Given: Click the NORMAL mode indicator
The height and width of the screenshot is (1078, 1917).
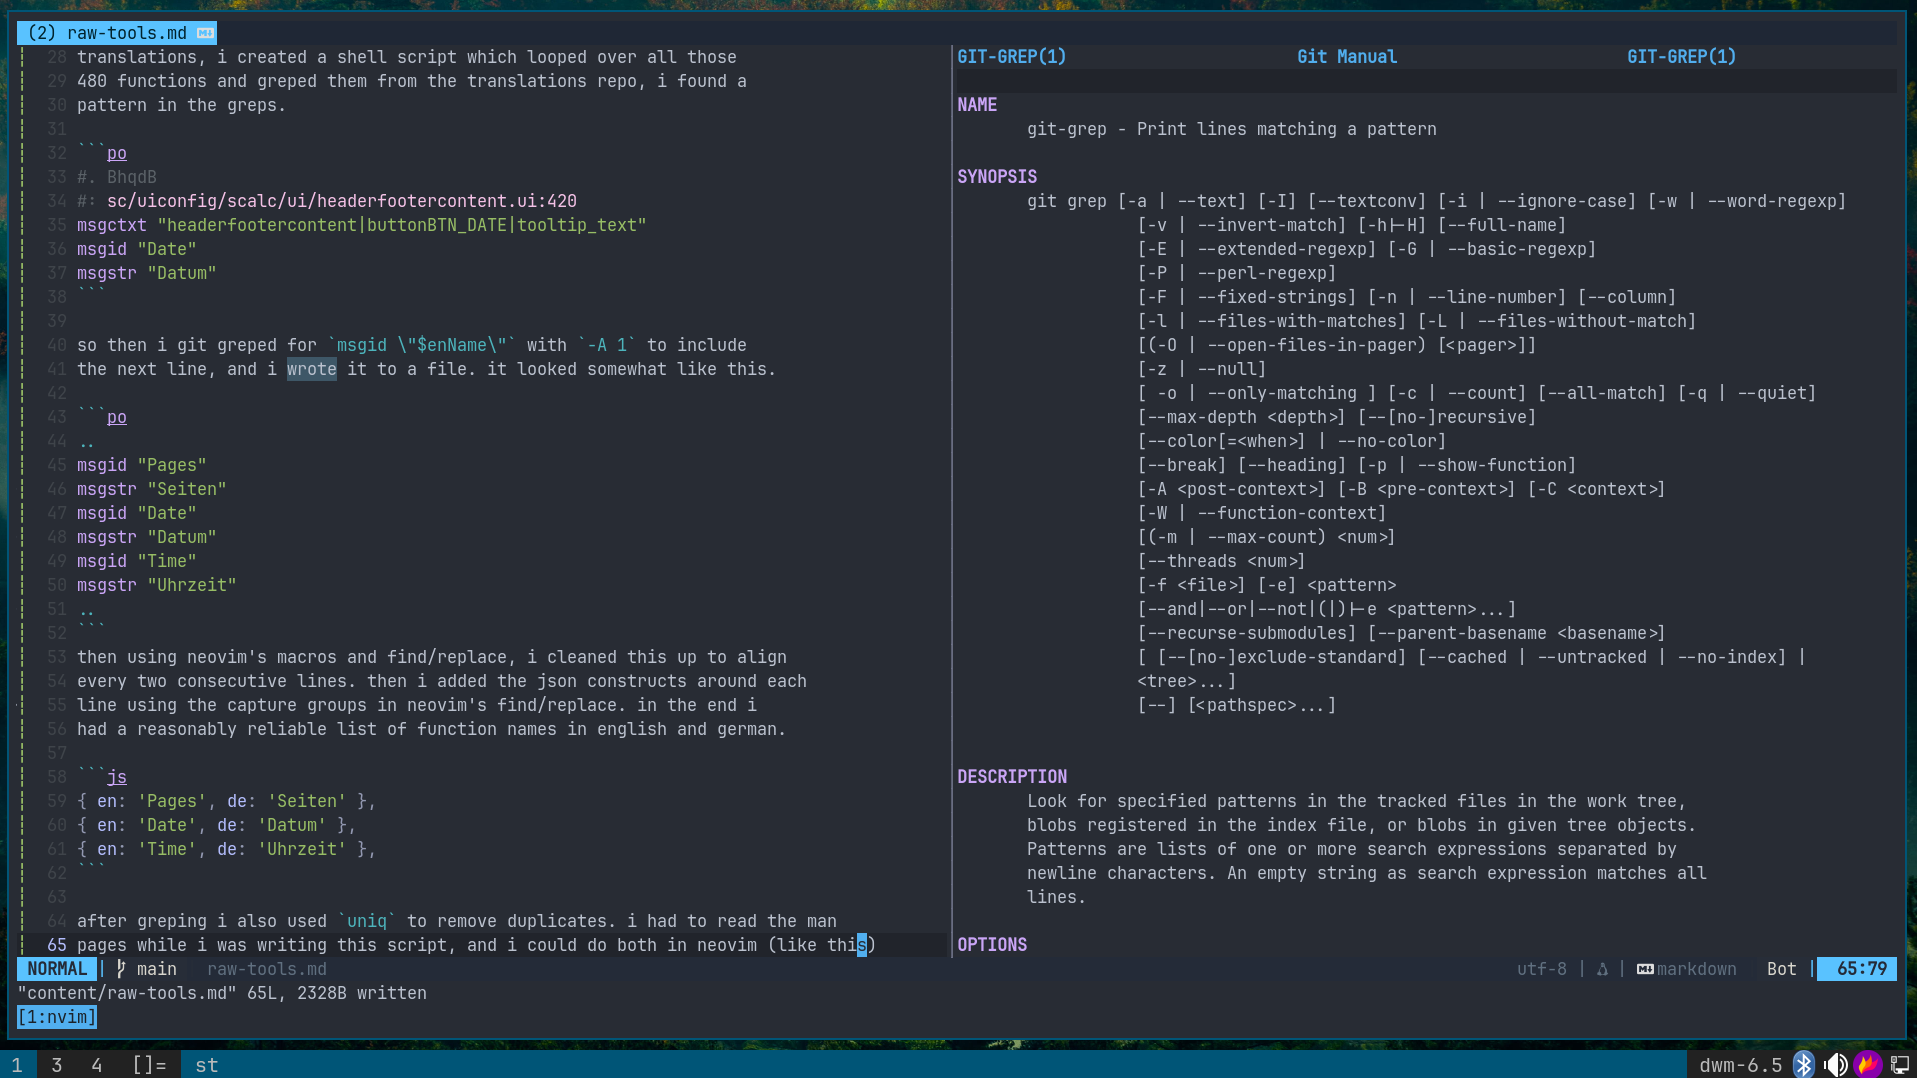Looking at the screenshot, I should point(57,969).
